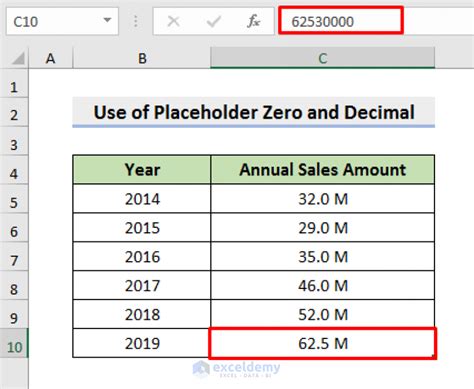The height and width of the screenshot is (389, 474).
Task: Select cell showing 32.0 M
Action: pyautogui.click(x=322, y=199)
